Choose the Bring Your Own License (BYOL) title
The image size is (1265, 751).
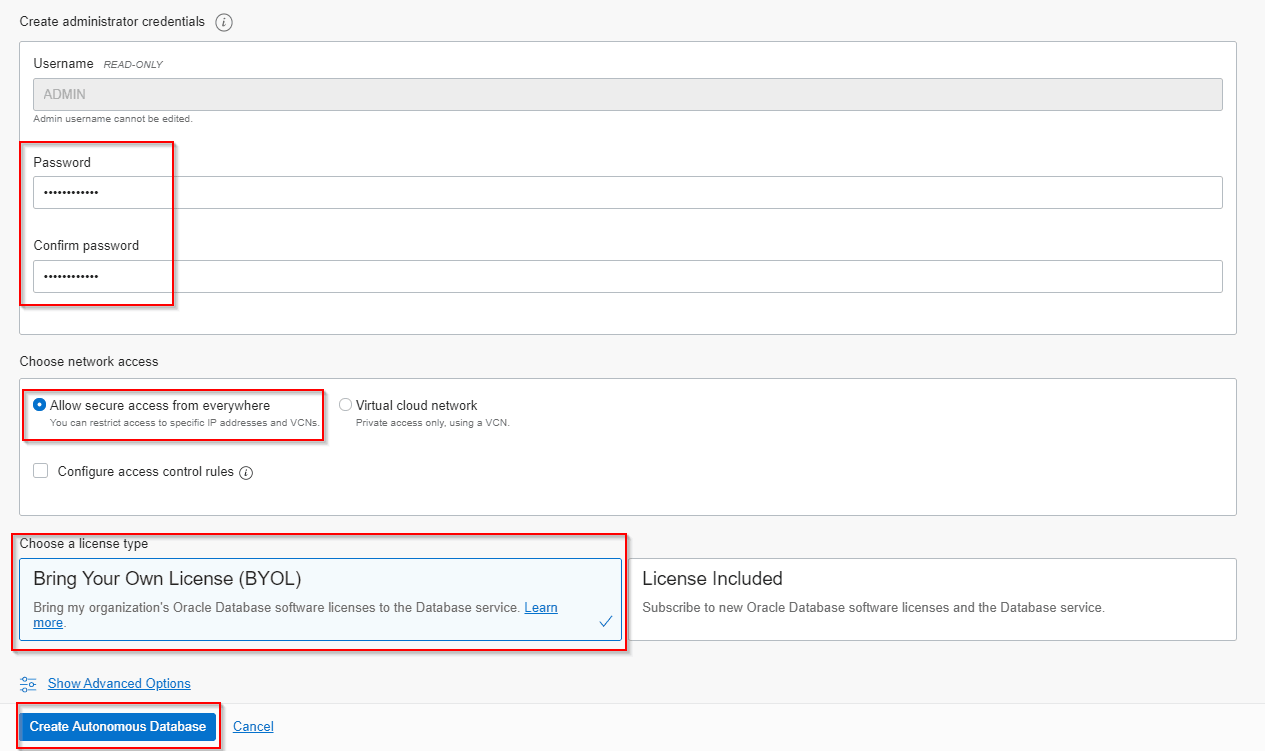pos(167,579)
